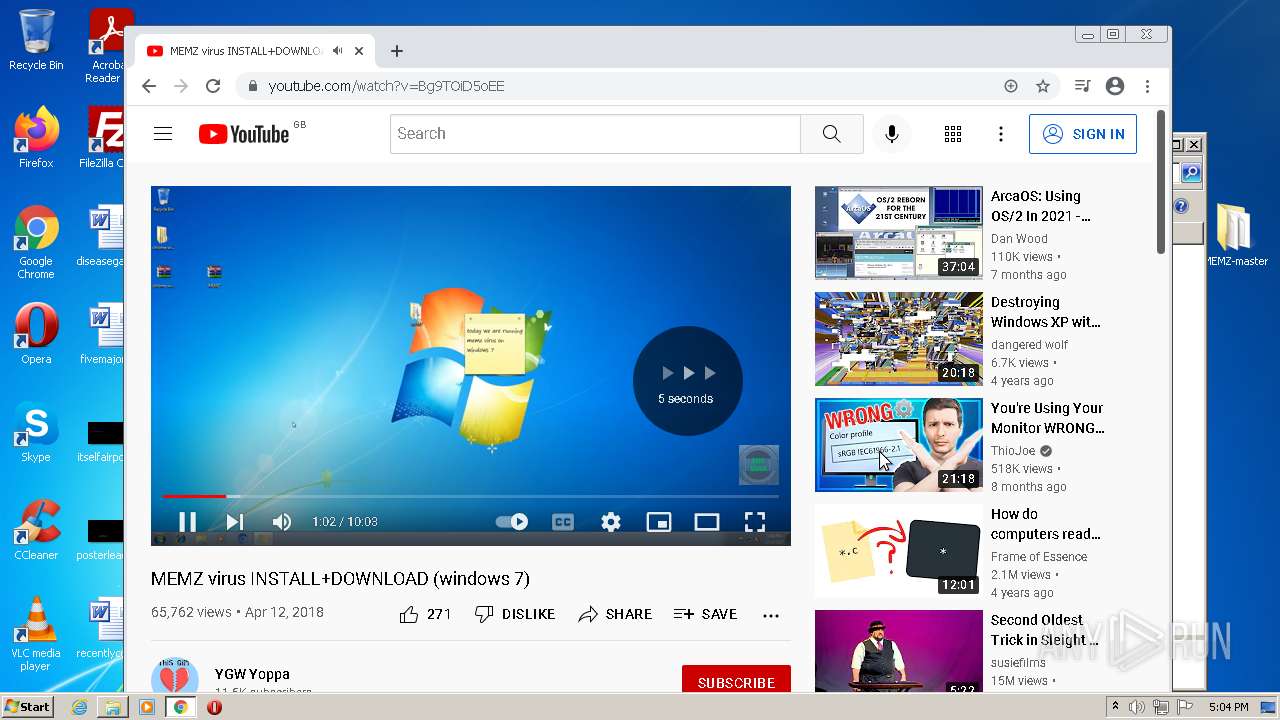Viewport: 1280px width, 720px height.
Task: Open video settings gear
Action: [x=611, y=521]
